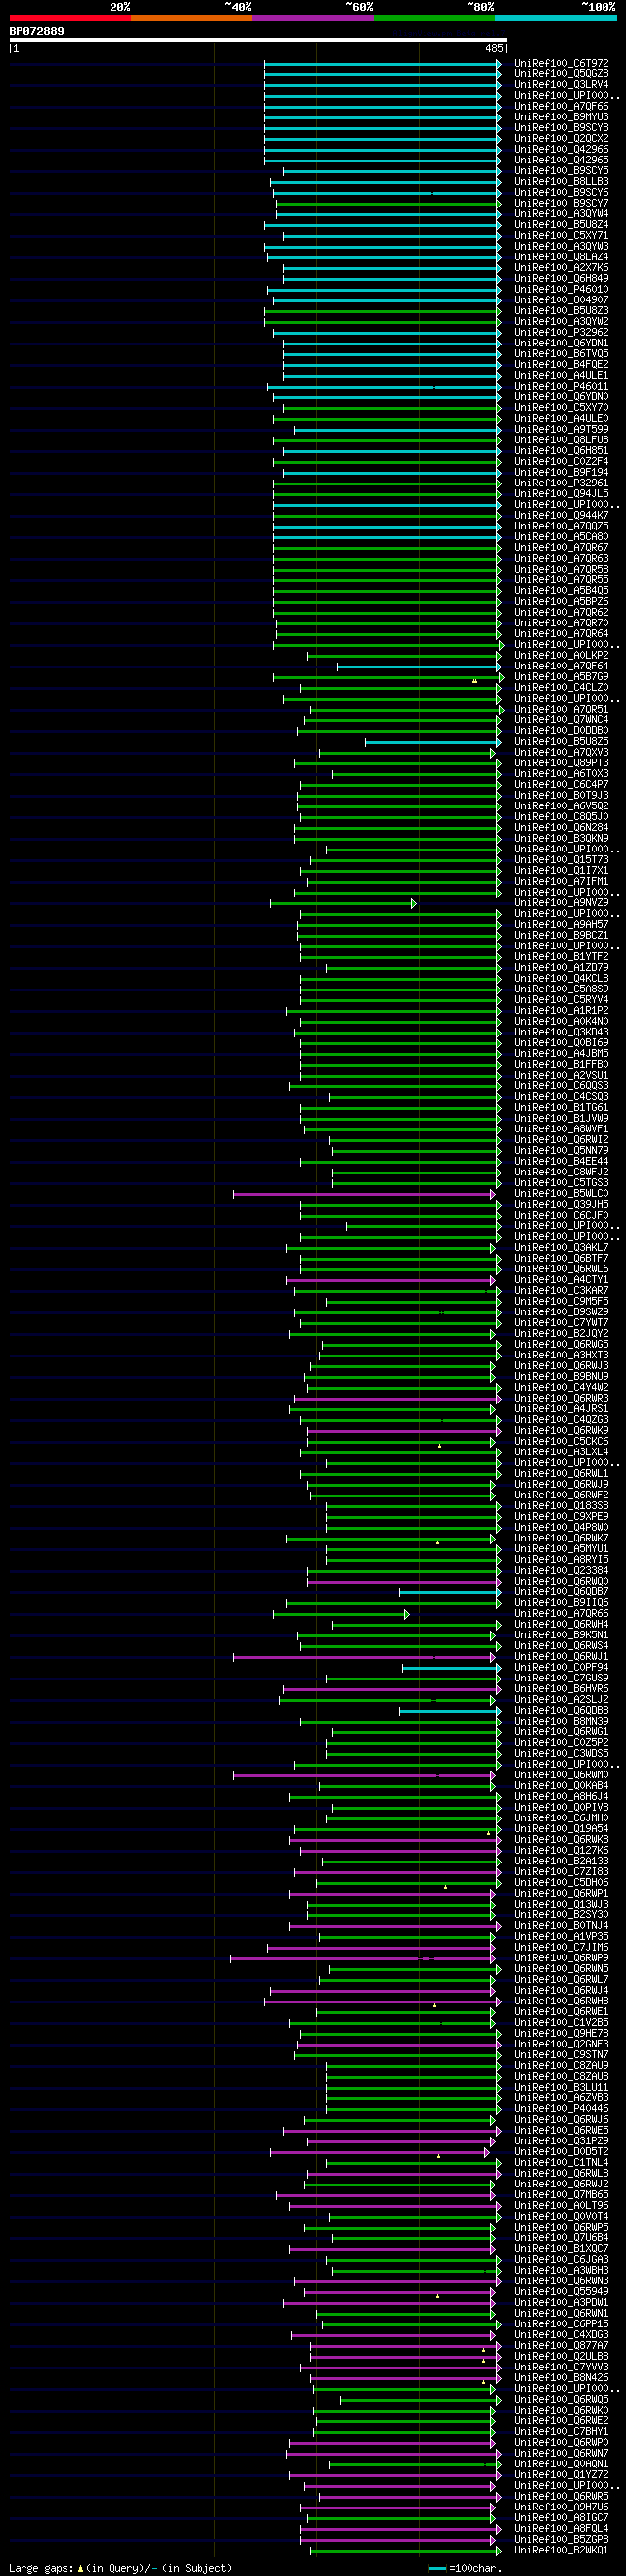This screenshot has width=626, height=2576.
Task: Click the purple ~60% legend color segment
Action: tap(313, 18)
